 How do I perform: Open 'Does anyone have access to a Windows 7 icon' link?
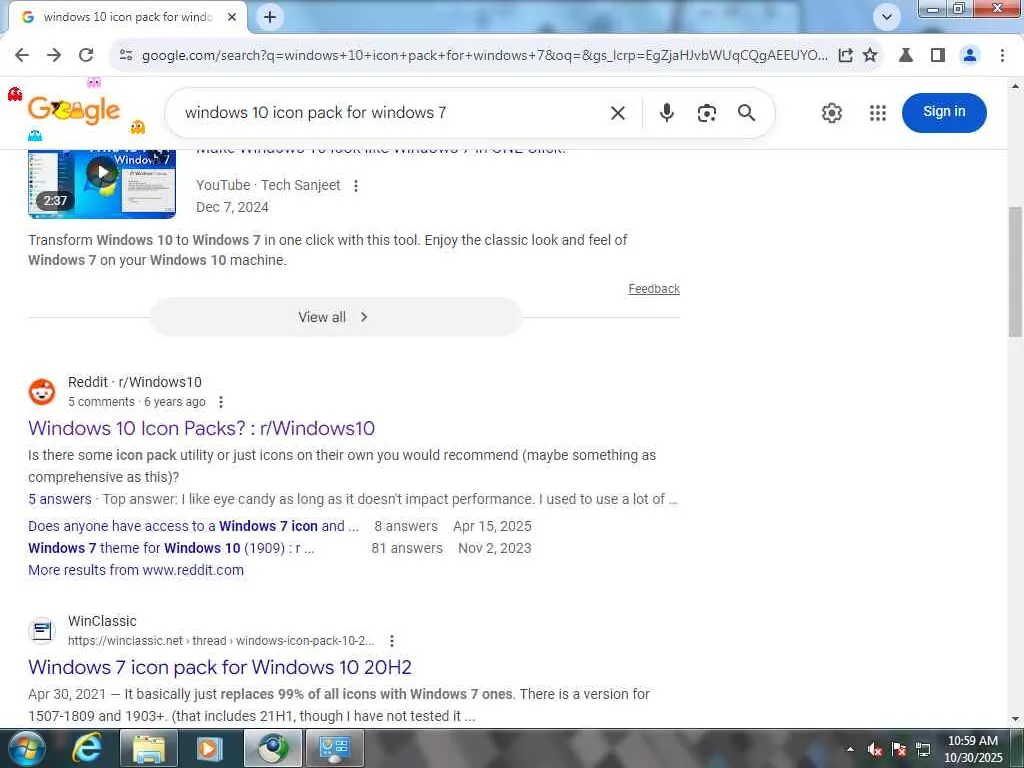click(193, 526)
